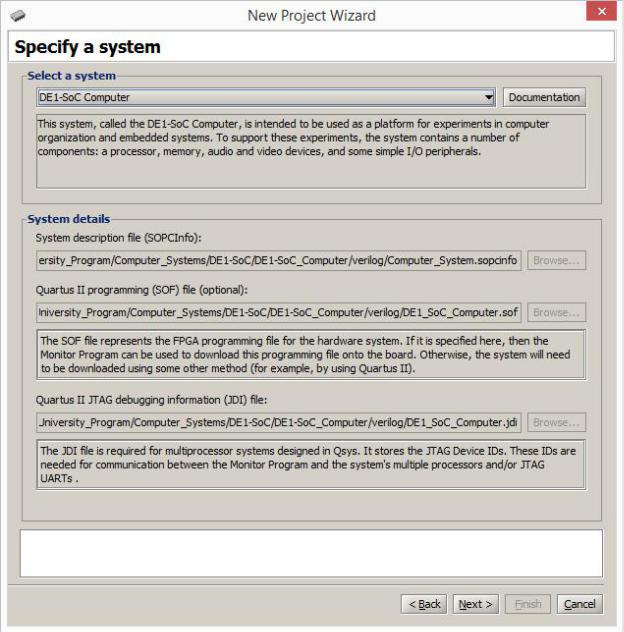
Task: Open the Select a system dropdown
Action: coord(266,97)
